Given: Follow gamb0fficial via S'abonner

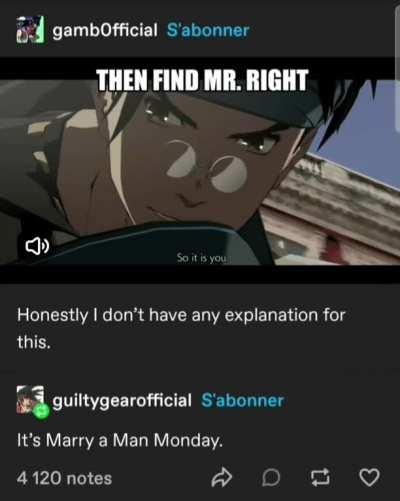Looking at the screenshot, I should pos(208,30).
